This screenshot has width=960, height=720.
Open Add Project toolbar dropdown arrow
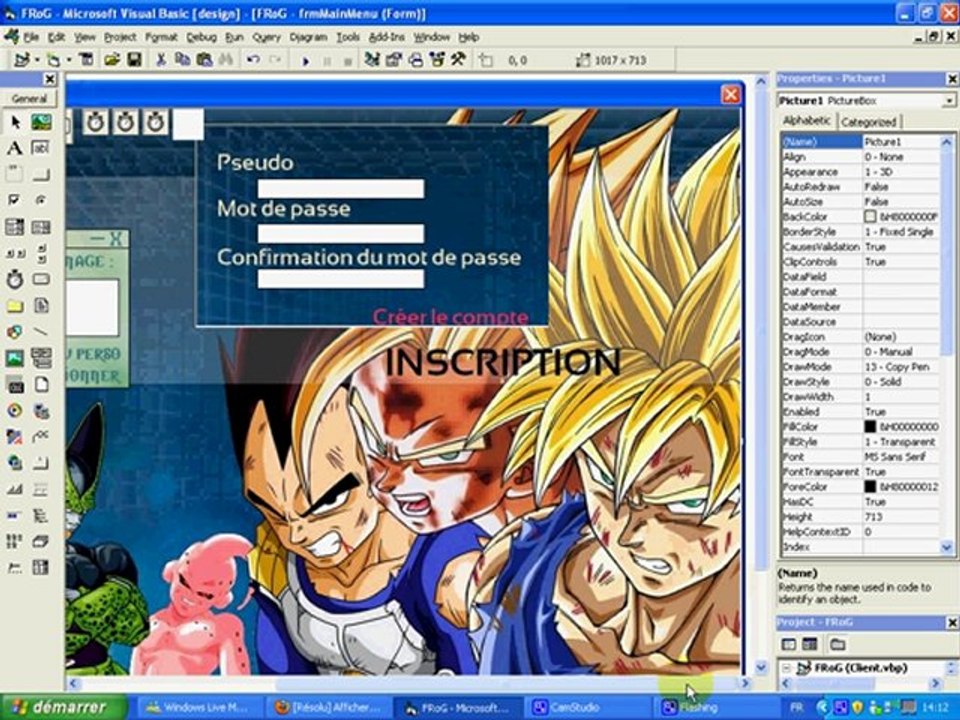point(37,60)
